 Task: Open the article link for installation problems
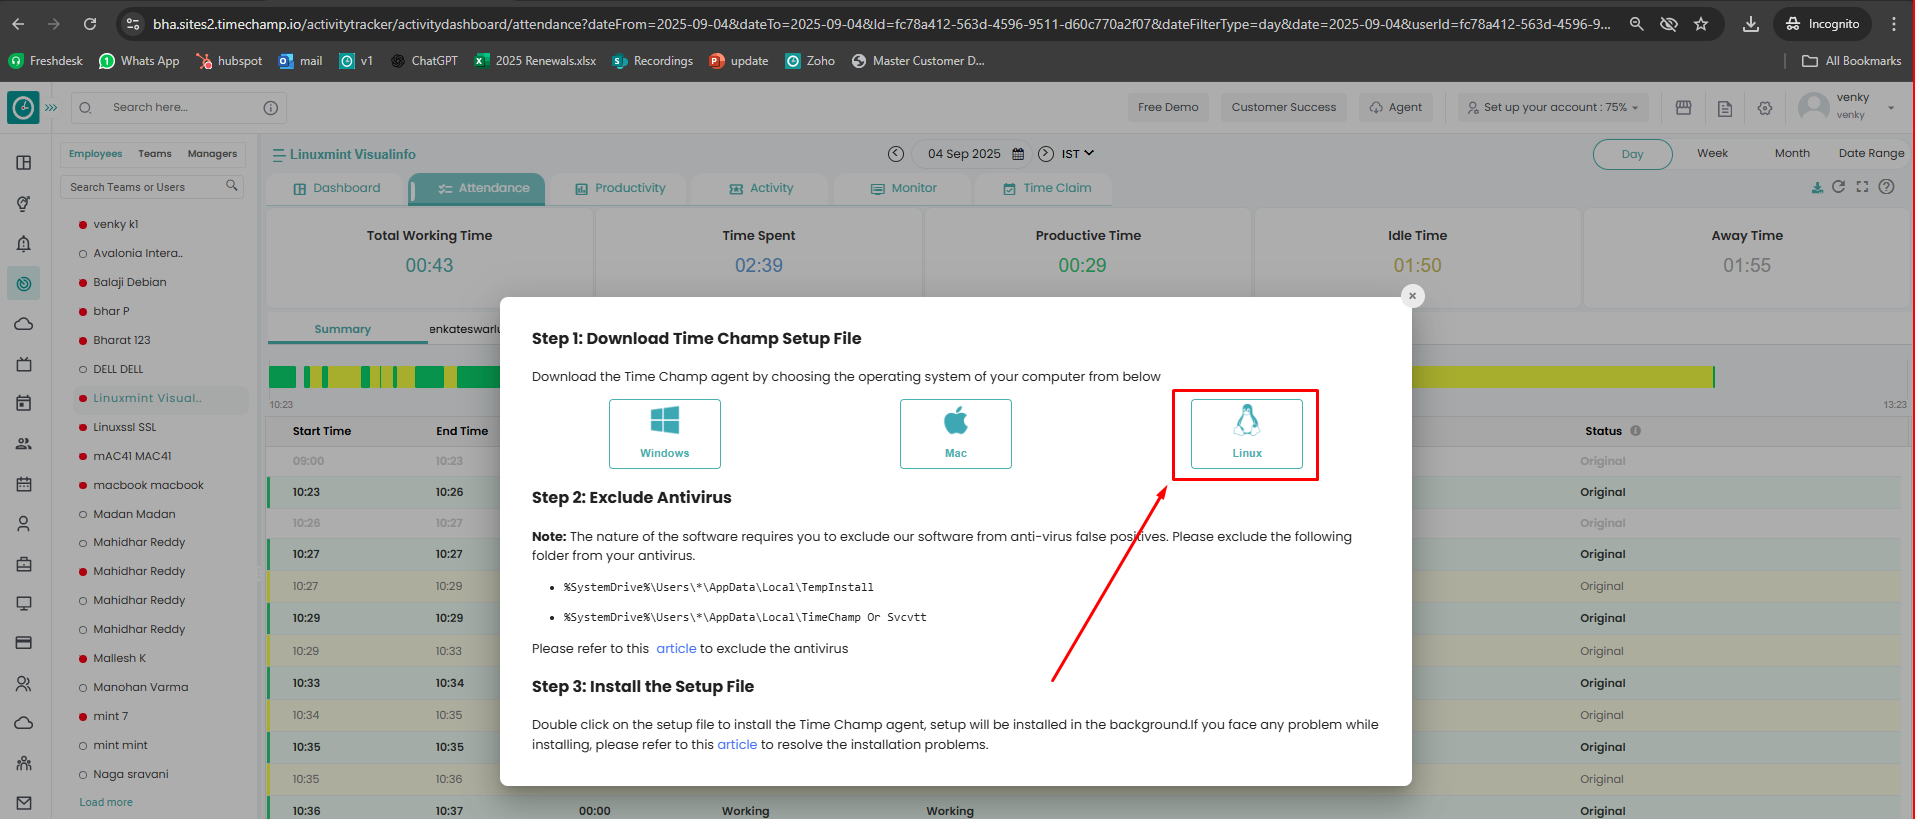pos(737,745)
